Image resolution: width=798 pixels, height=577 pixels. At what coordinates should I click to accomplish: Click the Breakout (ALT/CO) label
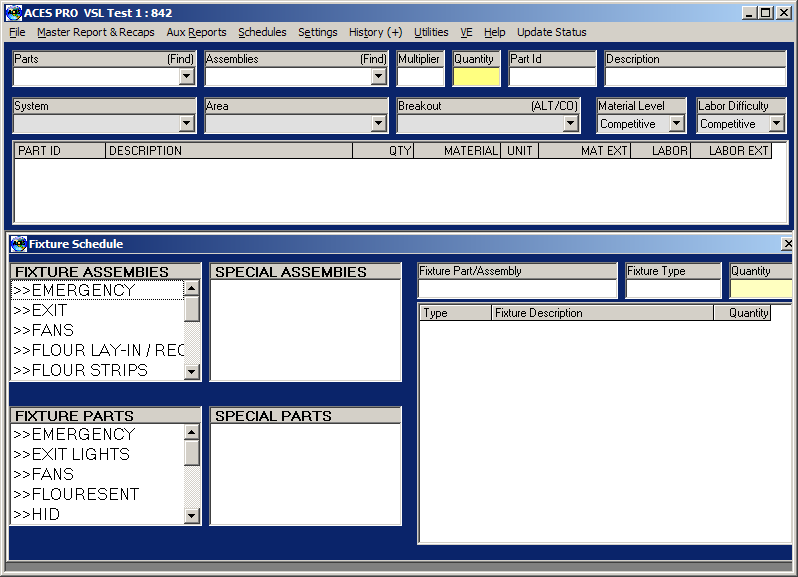pos(554,106)
